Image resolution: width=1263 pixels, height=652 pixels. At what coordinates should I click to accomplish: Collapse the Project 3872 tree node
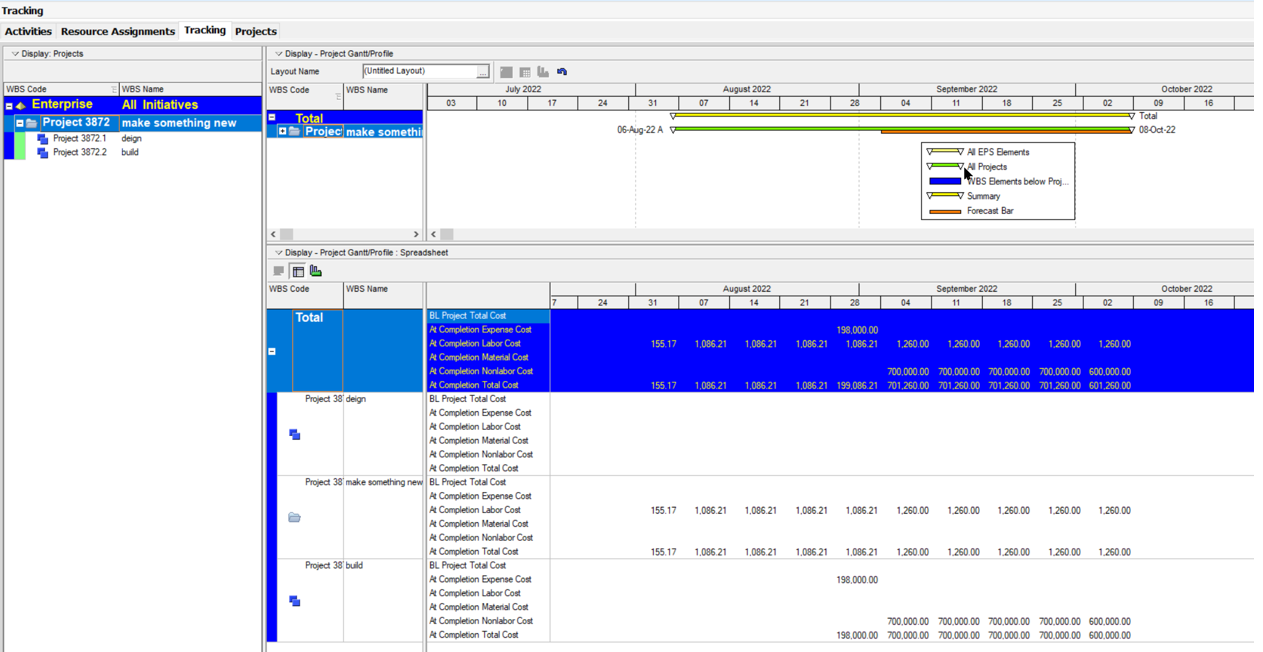pos(19,123)
